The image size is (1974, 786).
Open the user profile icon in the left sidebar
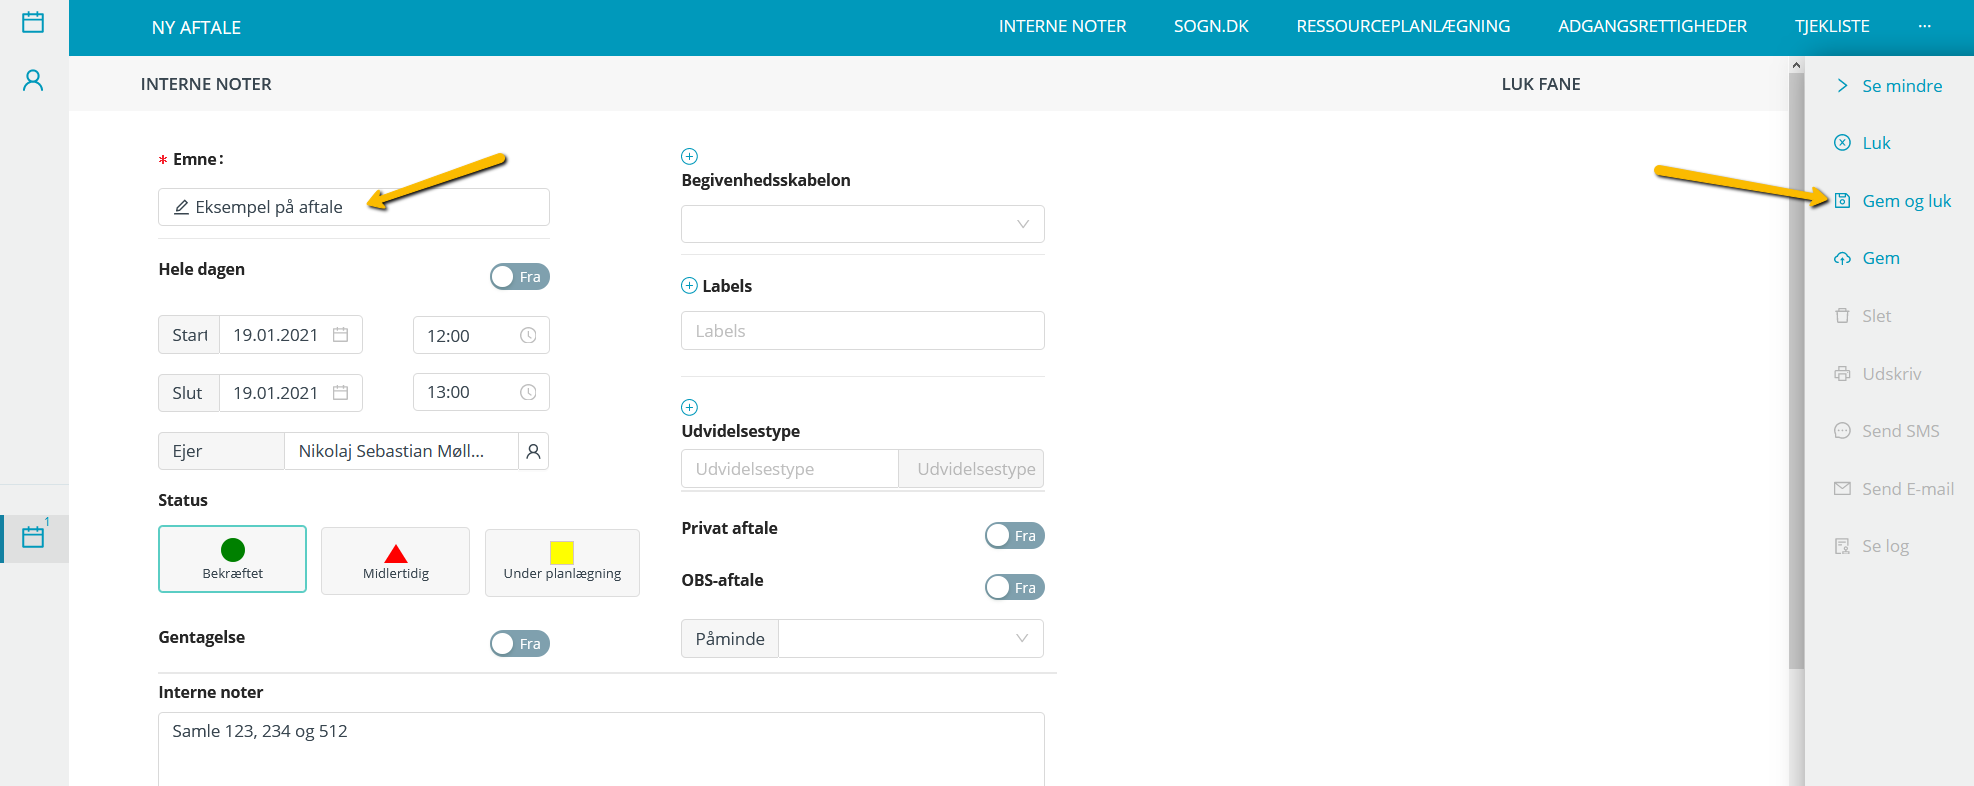33,80
